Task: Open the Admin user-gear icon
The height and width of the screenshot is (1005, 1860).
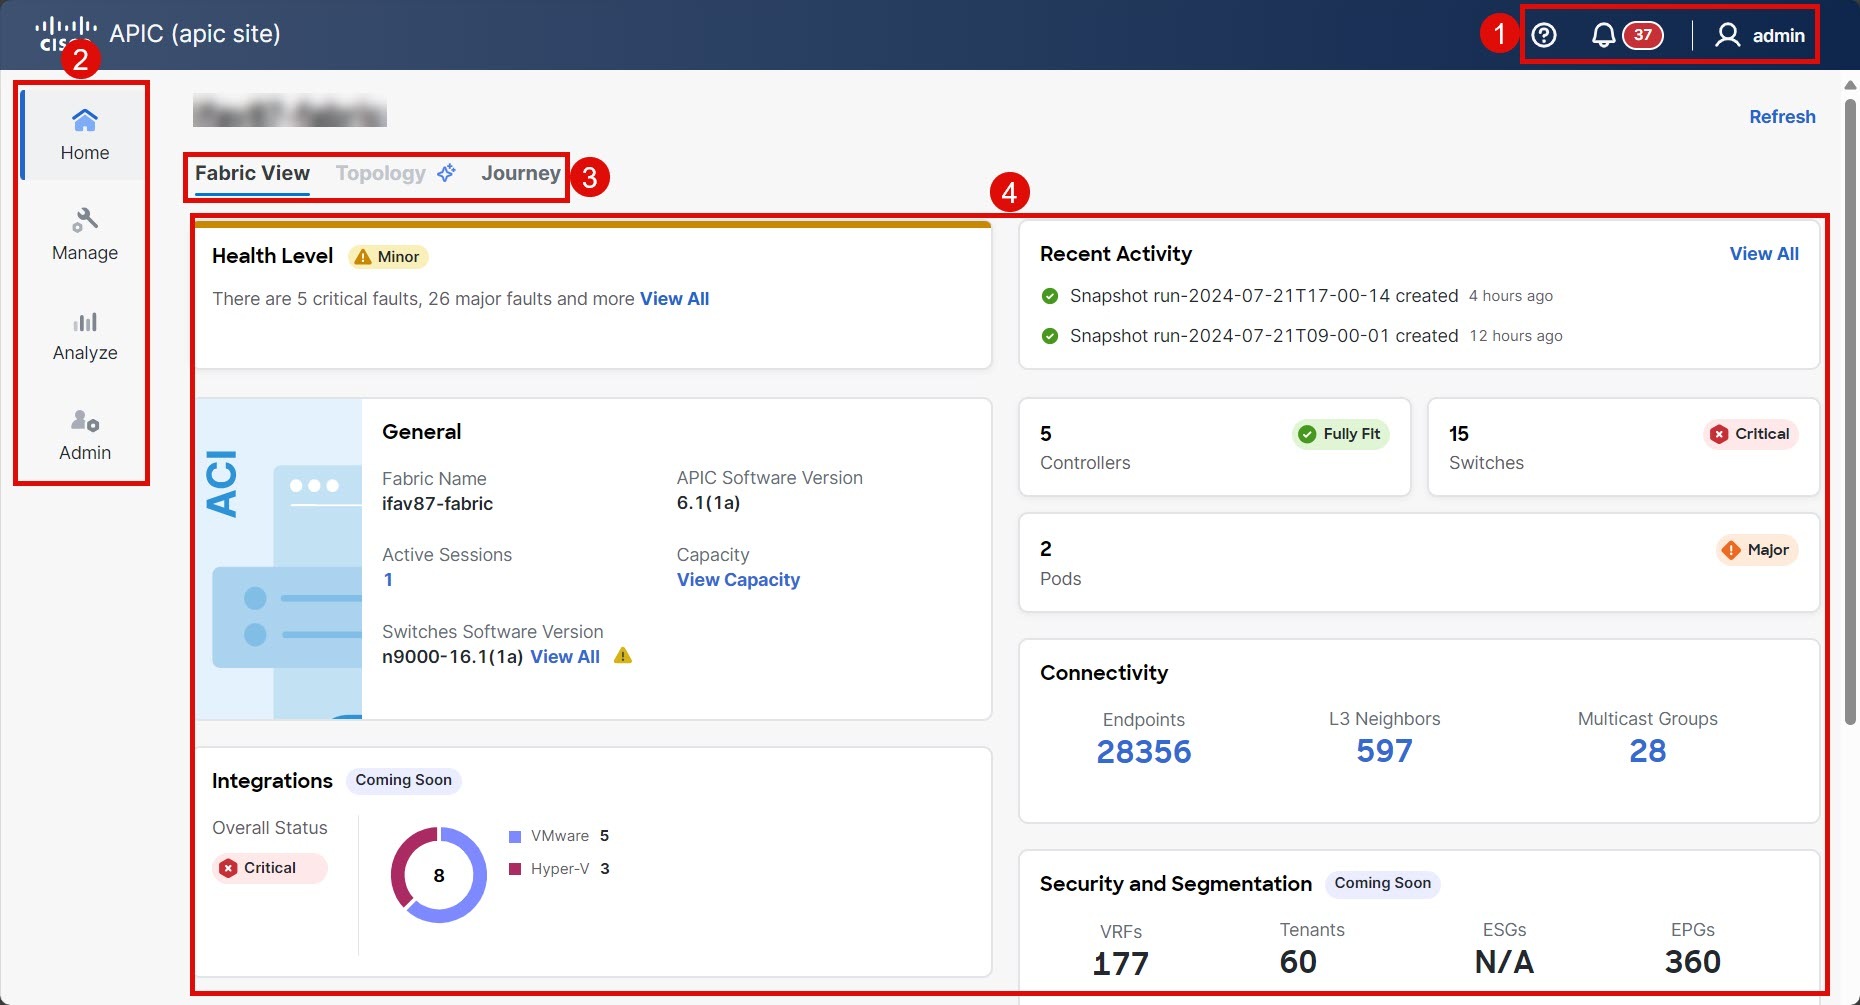Action: click(x=85, y=420)
